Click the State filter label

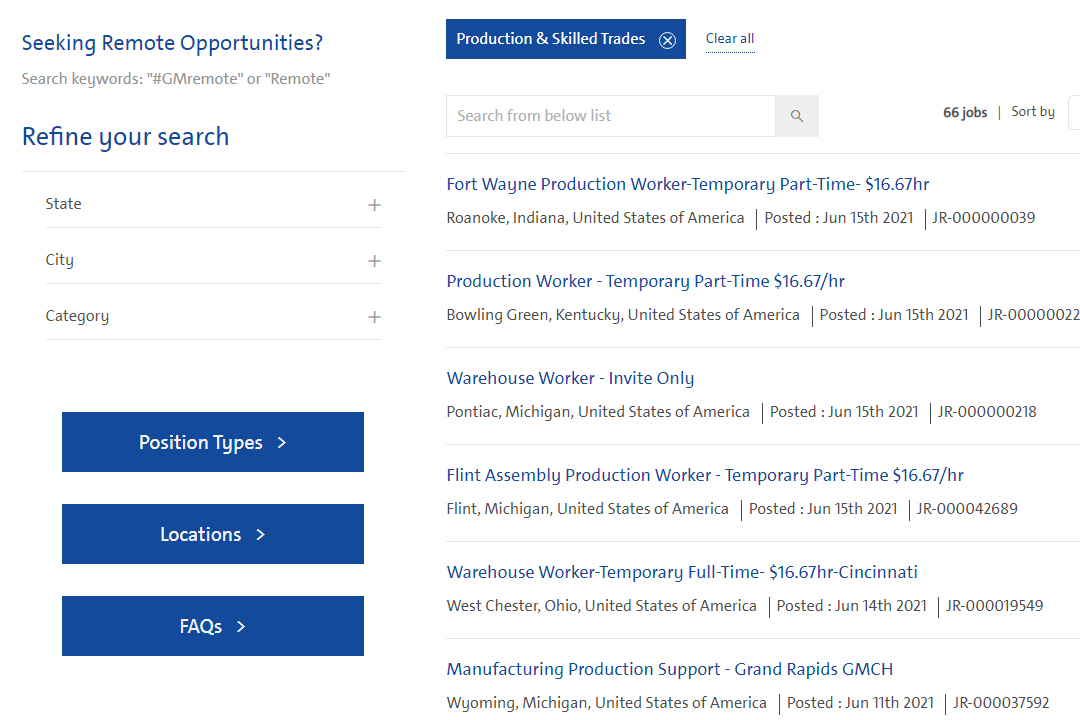[64, 204]
